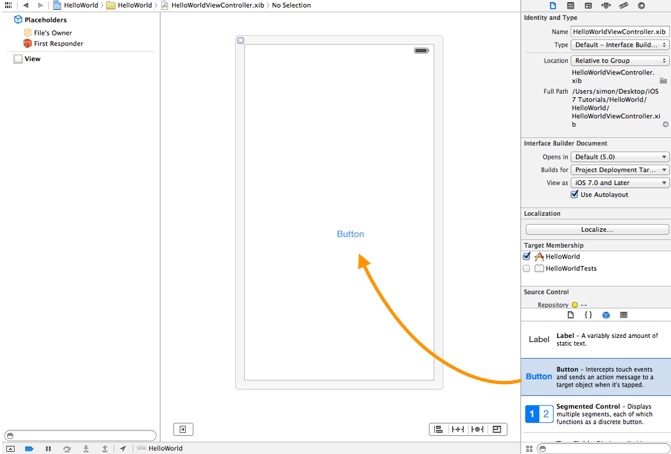Expand the View as dropdown
This screenshot has height=454, width=671.
point(620,183)
